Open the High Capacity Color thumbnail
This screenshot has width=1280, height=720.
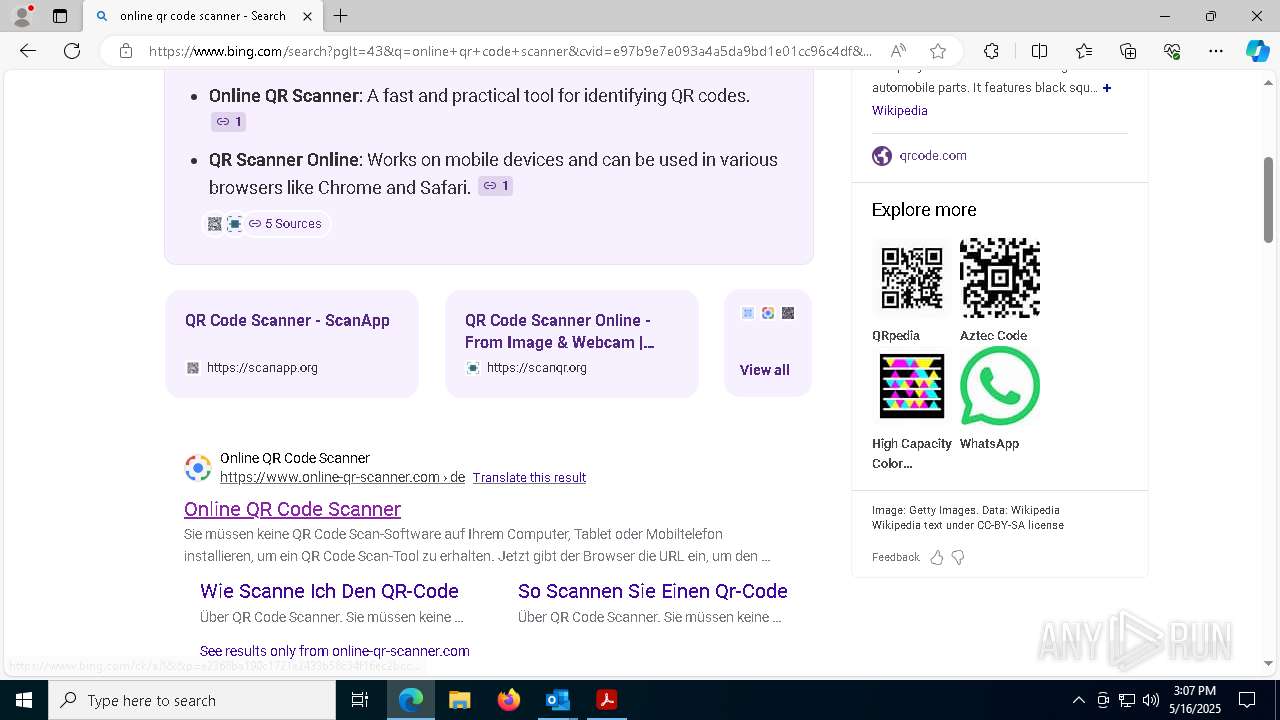point(911,386)
